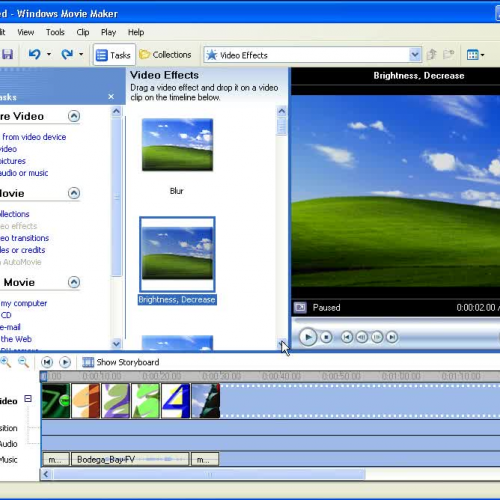
Task: Open the Tools menu
Action: point(55,32)
